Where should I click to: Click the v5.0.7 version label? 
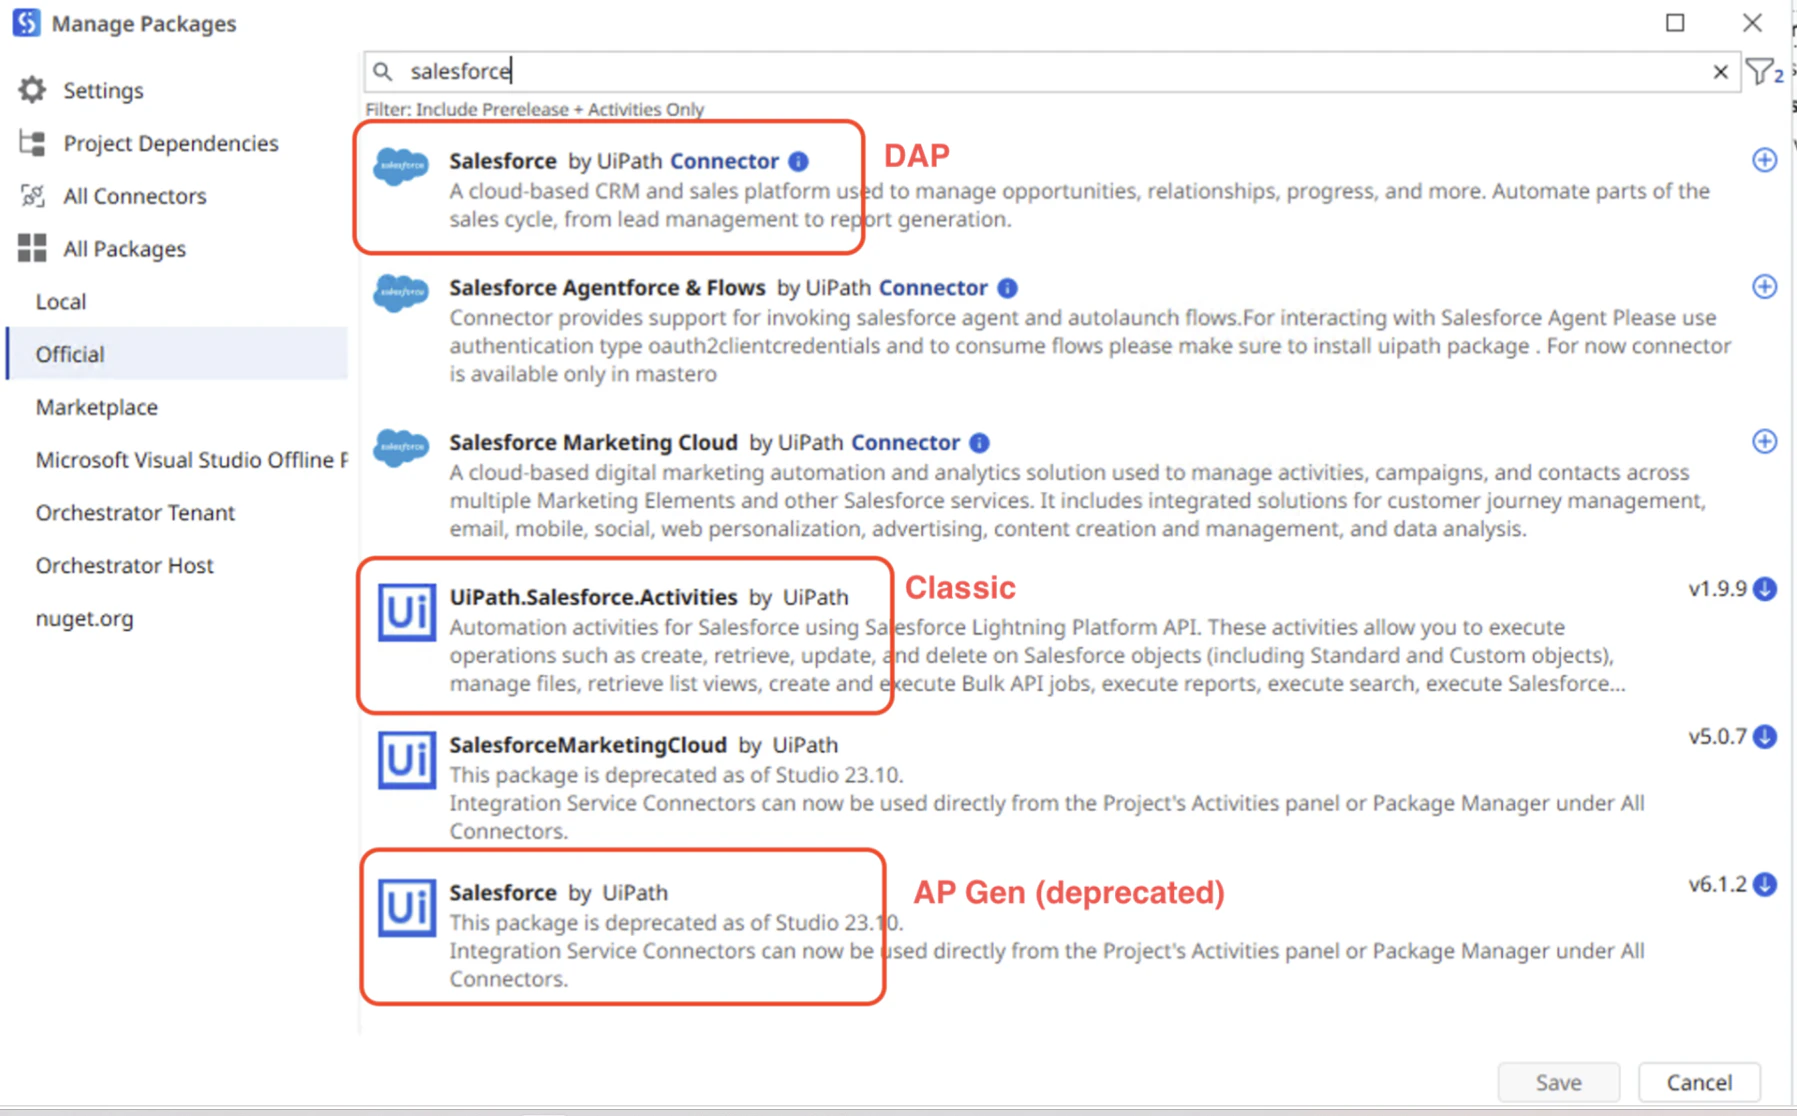coord(1717,737)
